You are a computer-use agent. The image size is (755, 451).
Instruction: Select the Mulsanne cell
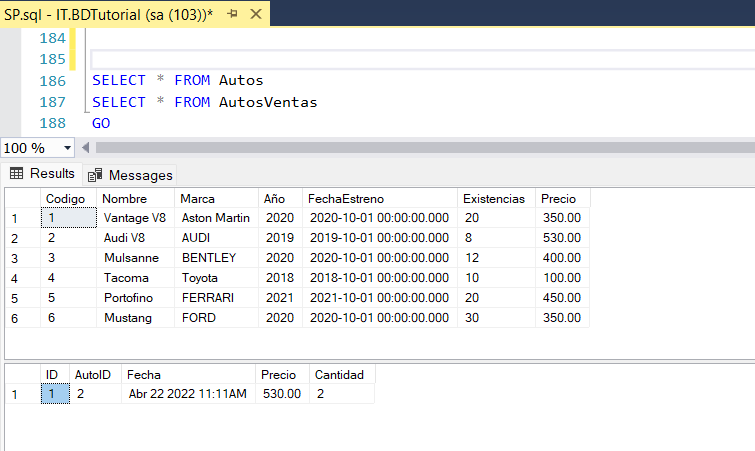135,258
